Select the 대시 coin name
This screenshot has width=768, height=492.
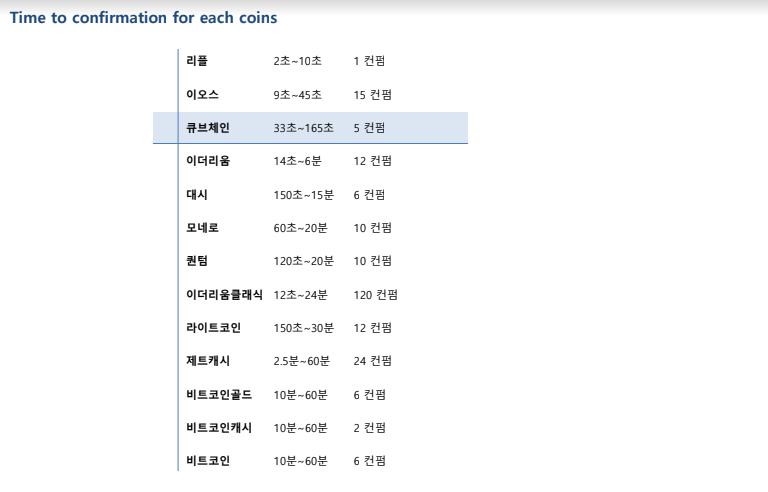click(x=197, y=195)
